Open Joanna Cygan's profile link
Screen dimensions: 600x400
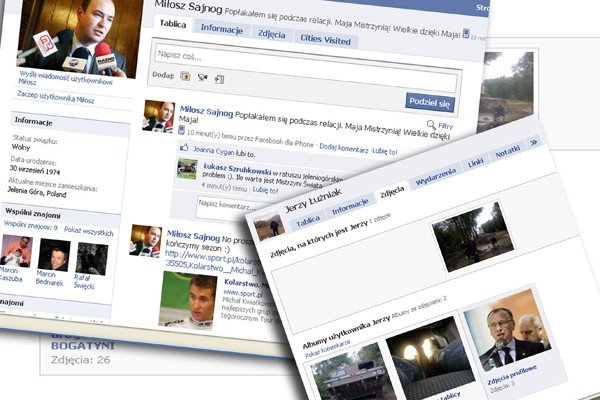213,151
